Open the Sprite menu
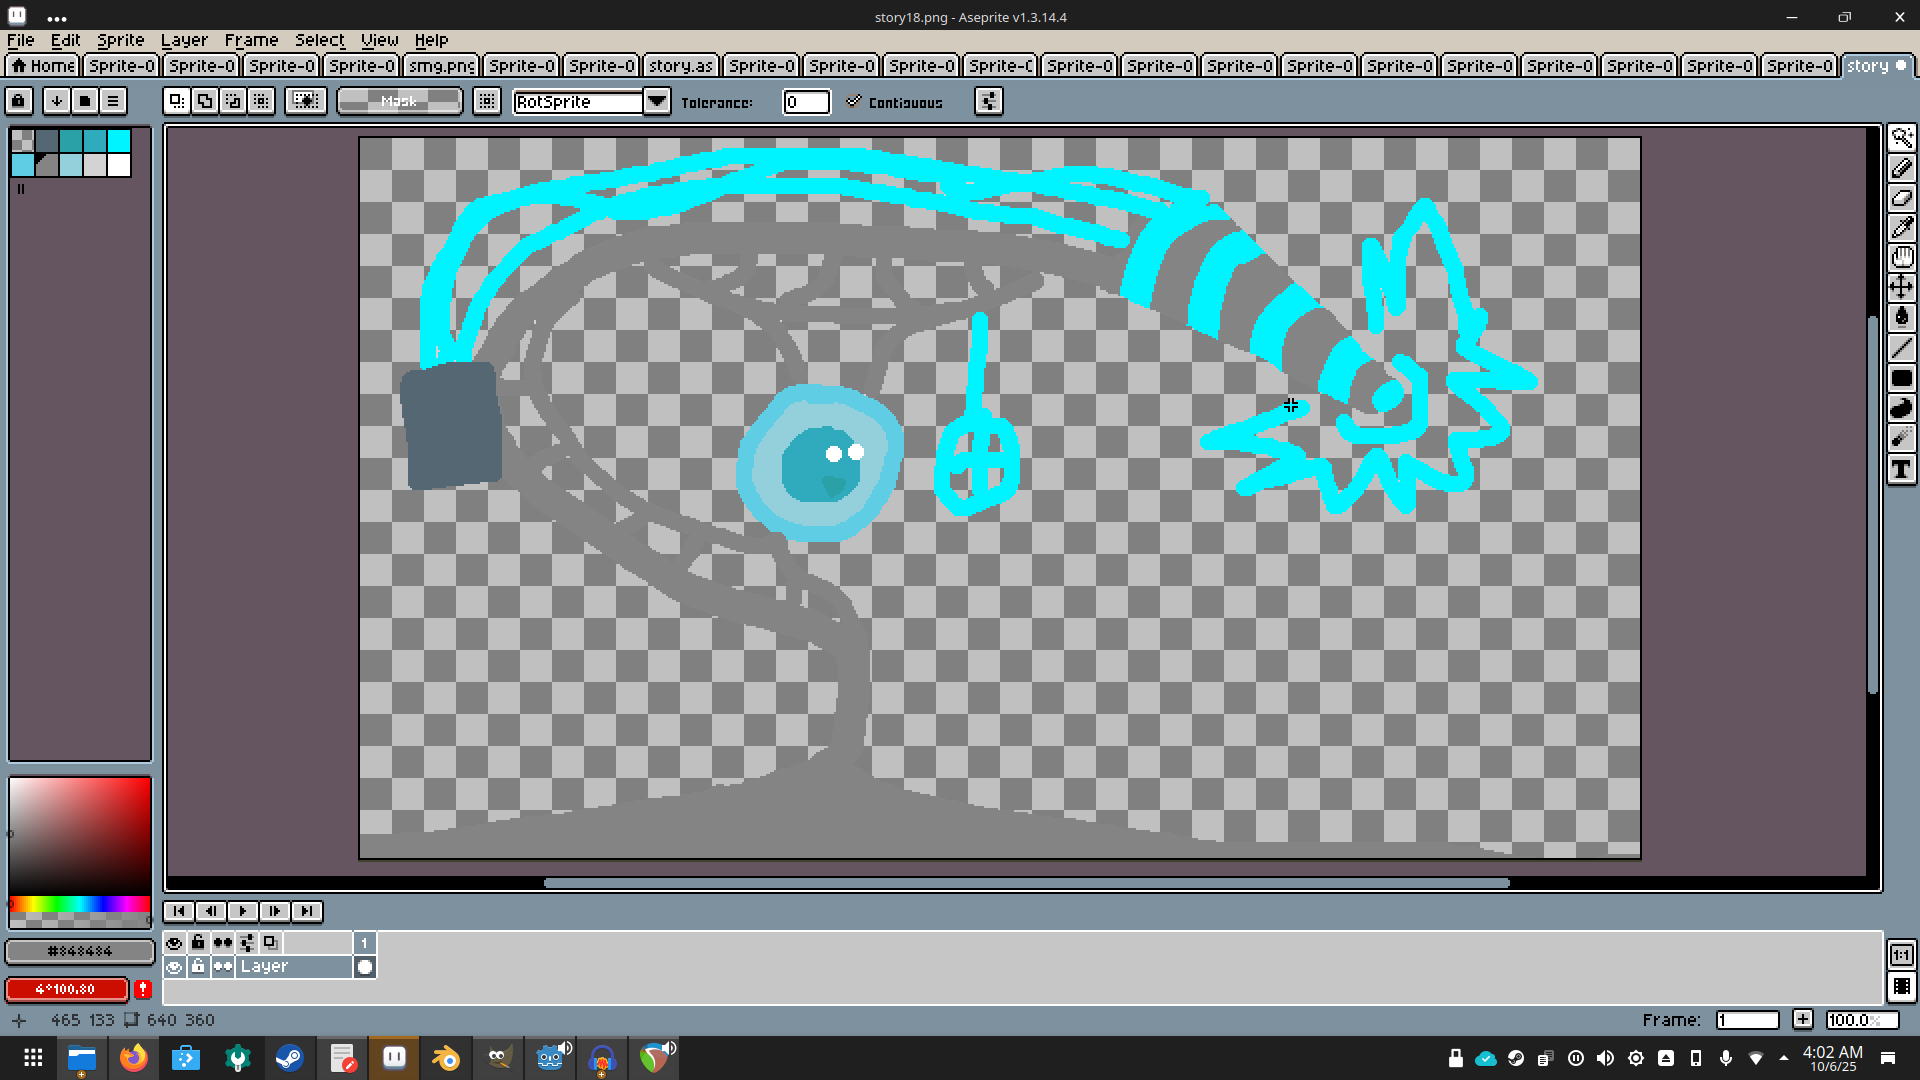Screen dimensions: 1920x1080 120,40
